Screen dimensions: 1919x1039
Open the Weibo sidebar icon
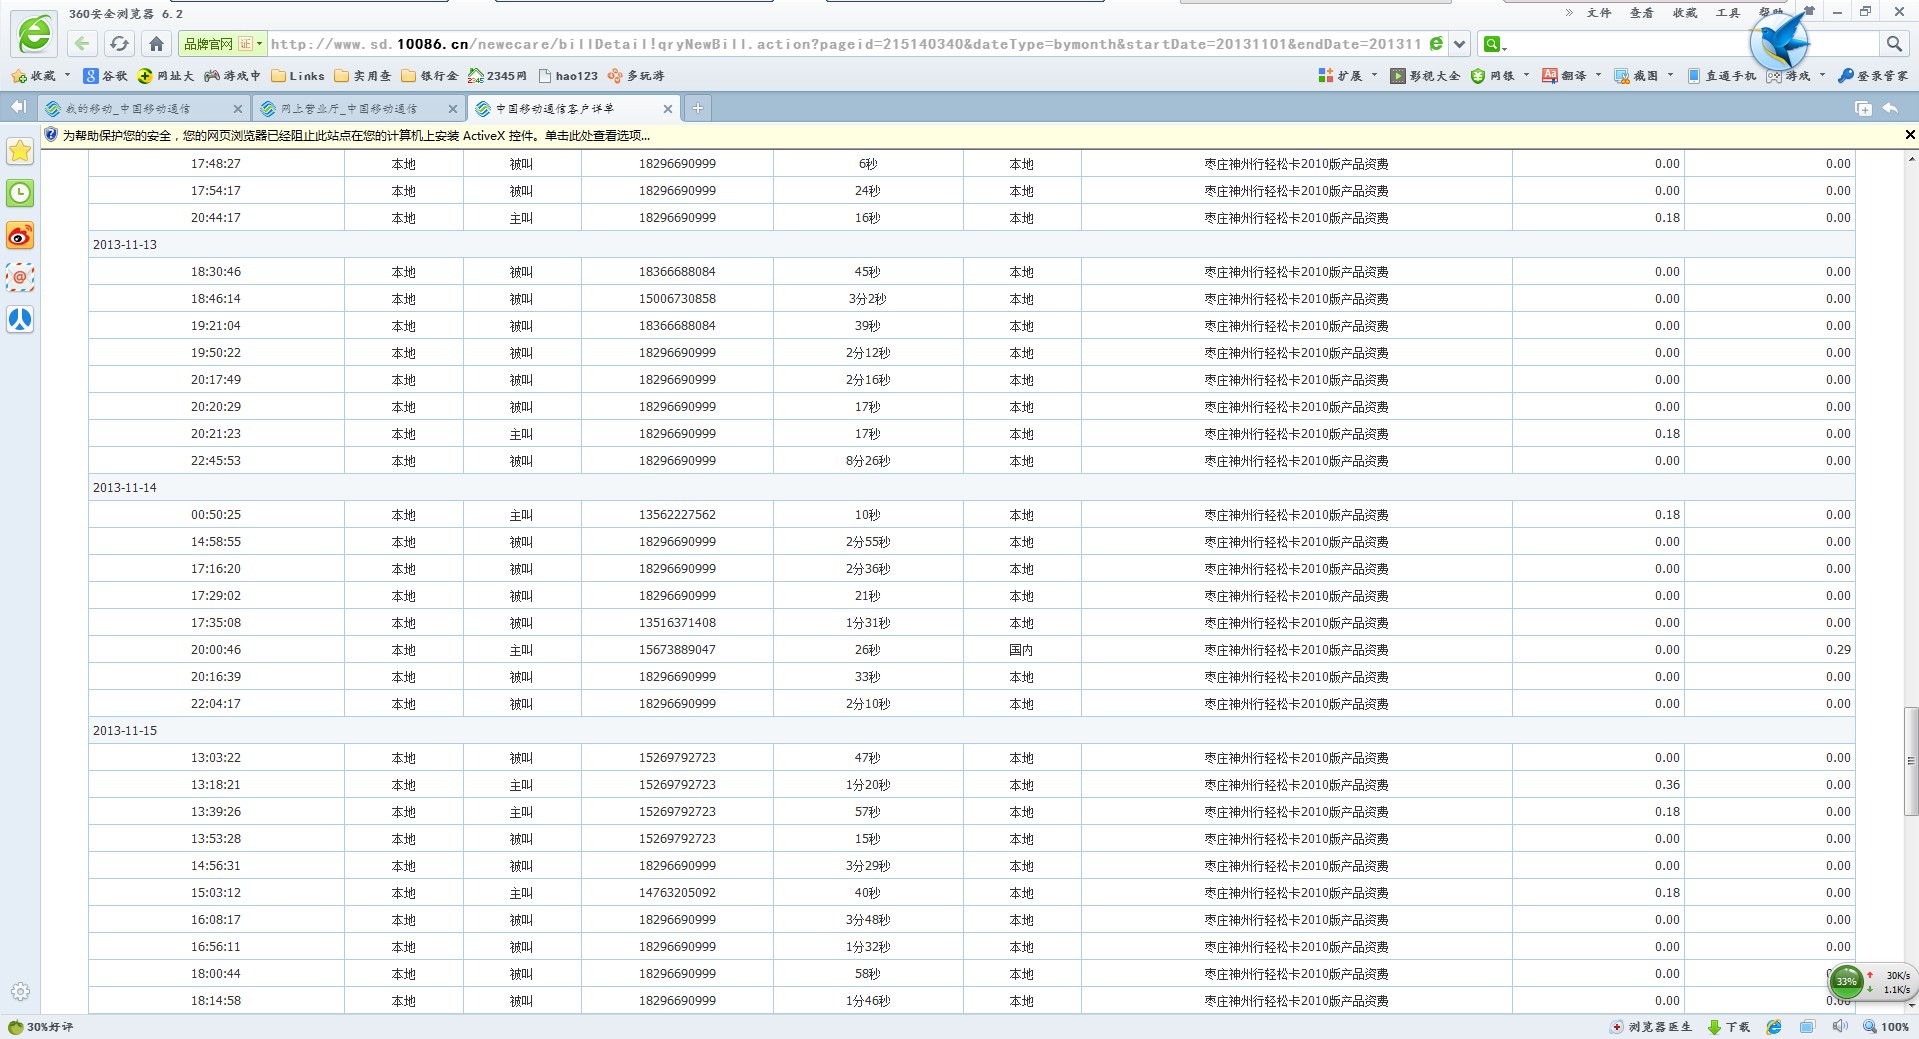(x=20, y=236)
